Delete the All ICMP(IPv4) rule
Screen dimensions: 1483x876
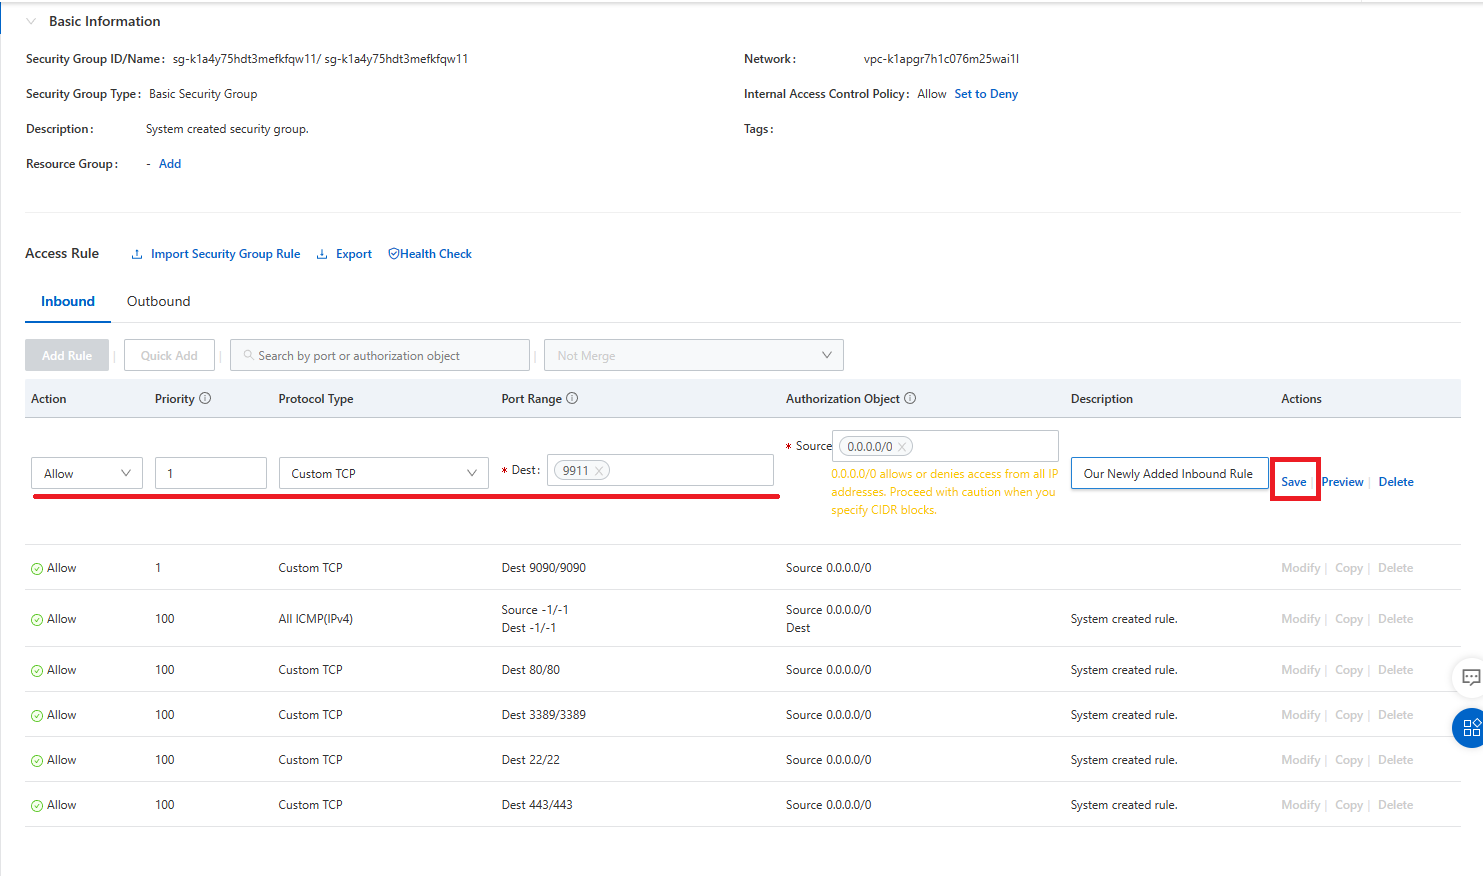[1396, 619]
